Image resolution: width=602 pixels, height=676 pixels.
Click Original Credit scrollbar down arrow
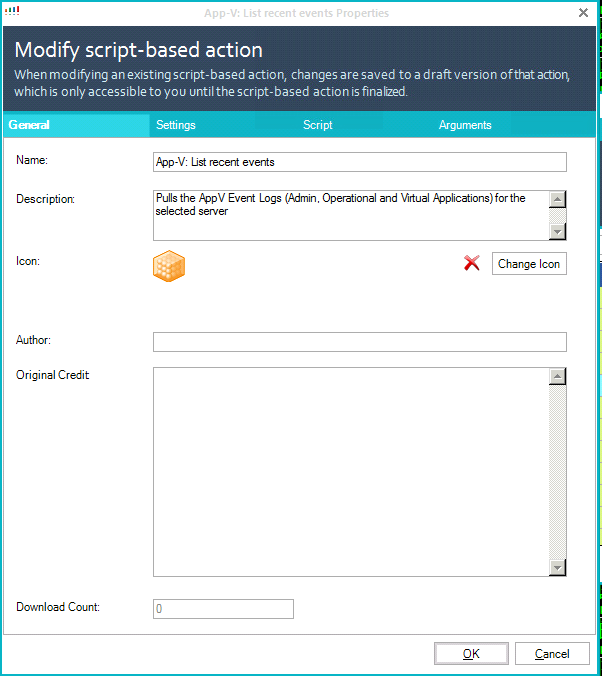(558, 568)
